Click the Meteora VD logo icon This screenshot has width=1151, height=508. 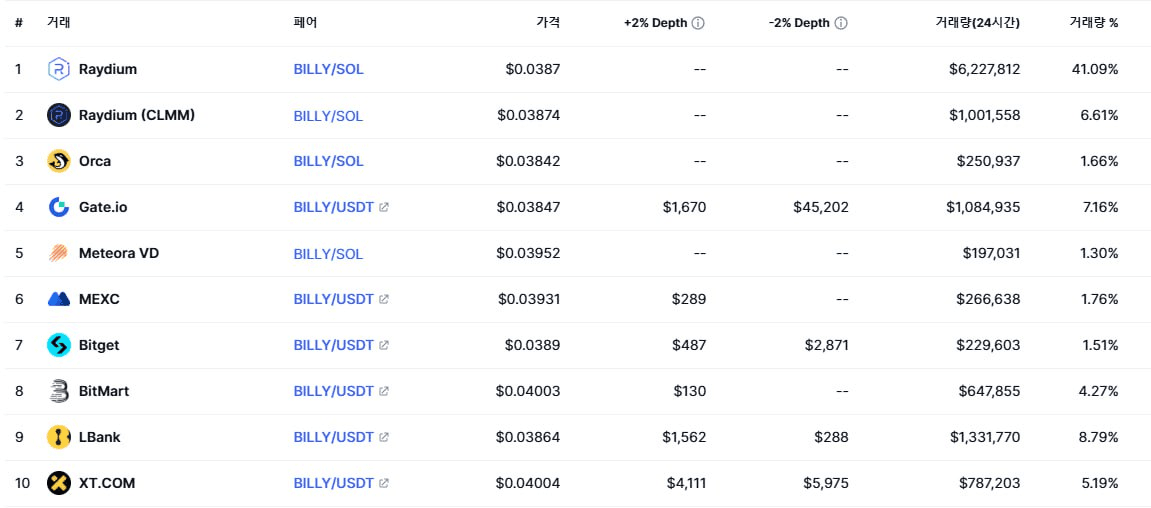pyautogui.click(x=59, y=253)
